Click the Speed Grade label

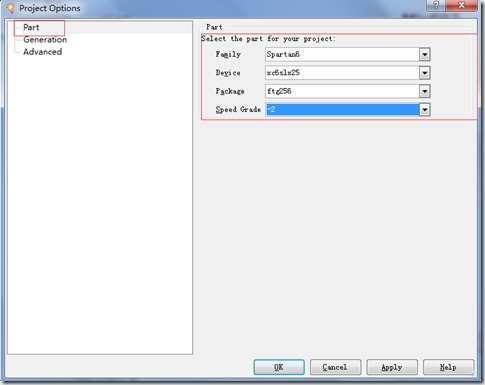[238, 109]
